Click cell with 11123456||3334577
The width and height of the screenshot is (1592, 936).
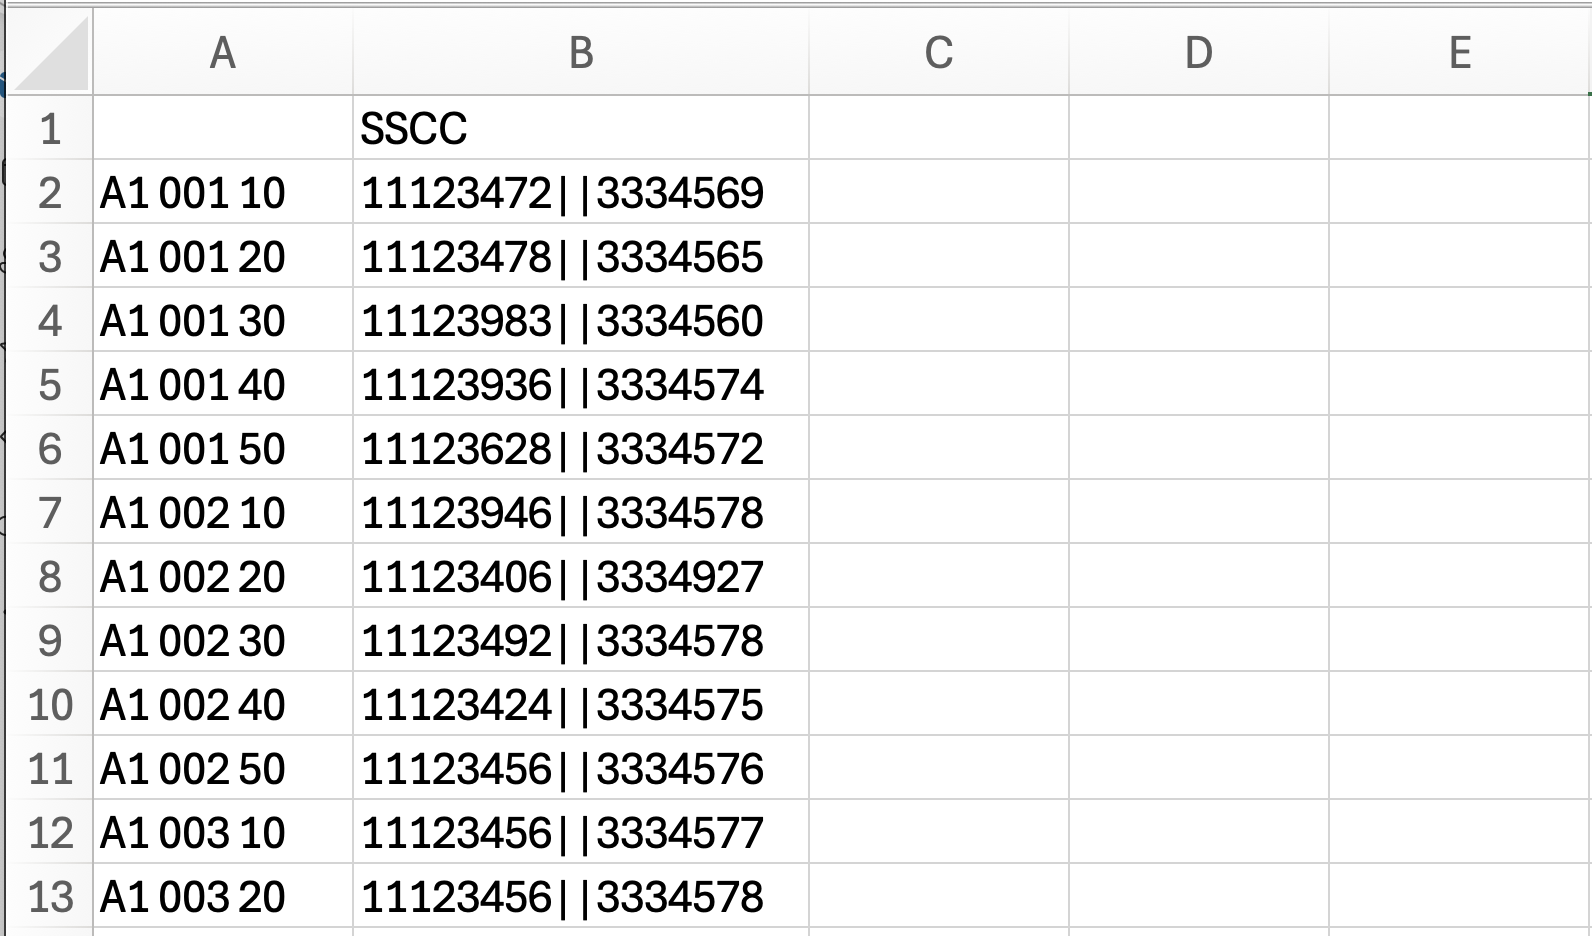(x=581, y=832)
